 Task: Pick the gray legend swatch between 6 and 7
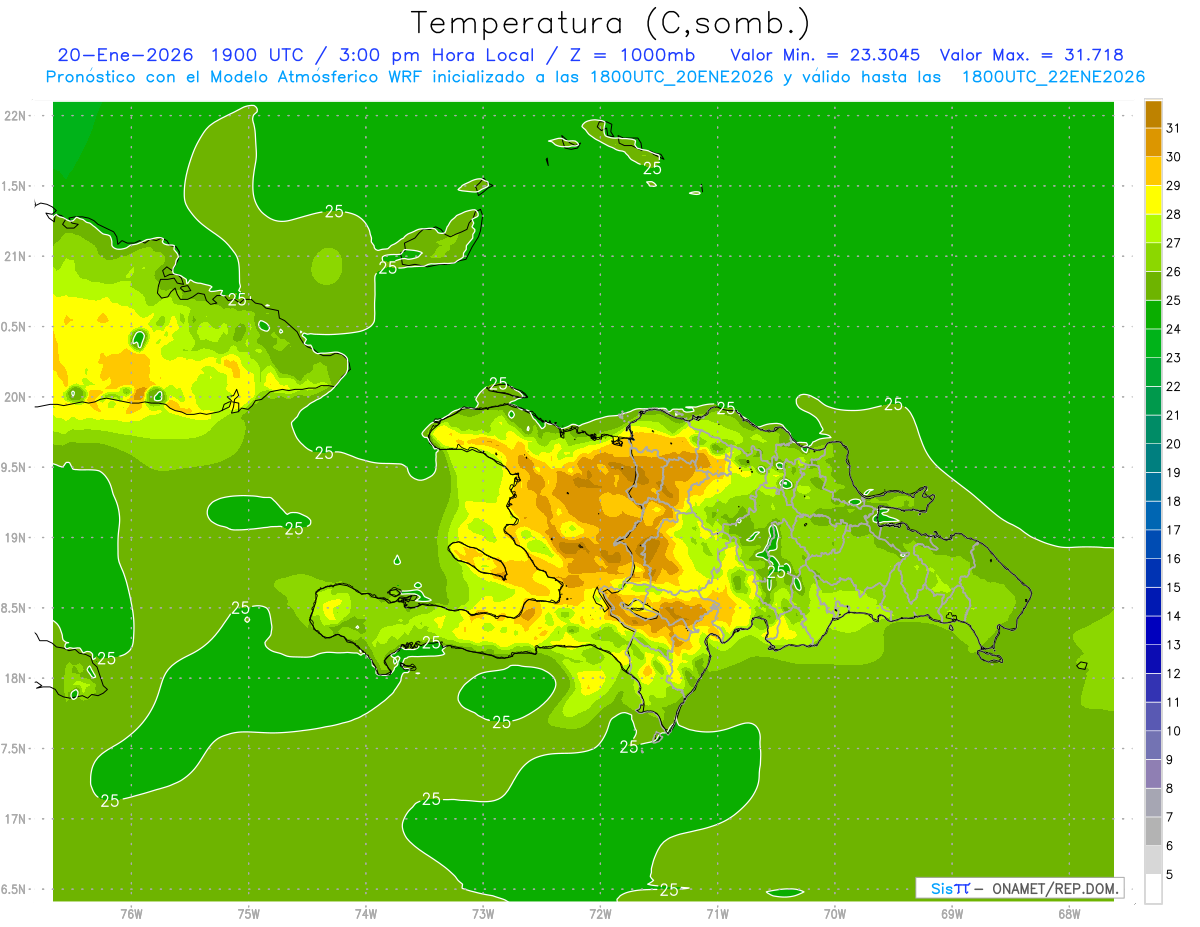click(1153, 832)
